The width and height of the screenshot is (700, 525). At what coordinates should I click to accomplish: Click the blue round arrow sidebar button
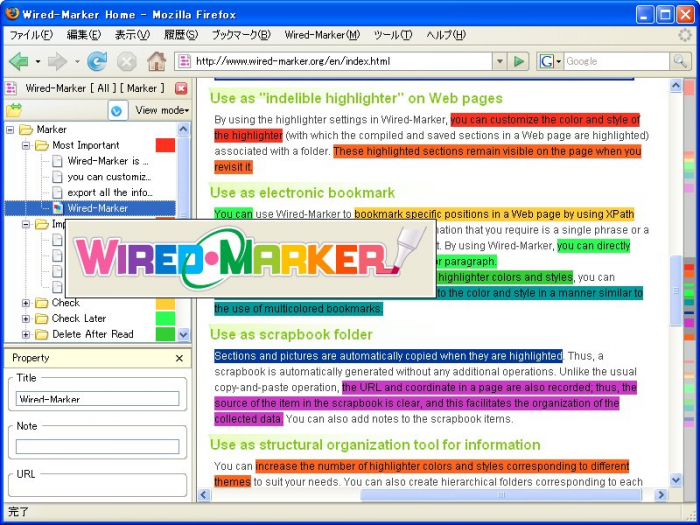click(117, 110)
